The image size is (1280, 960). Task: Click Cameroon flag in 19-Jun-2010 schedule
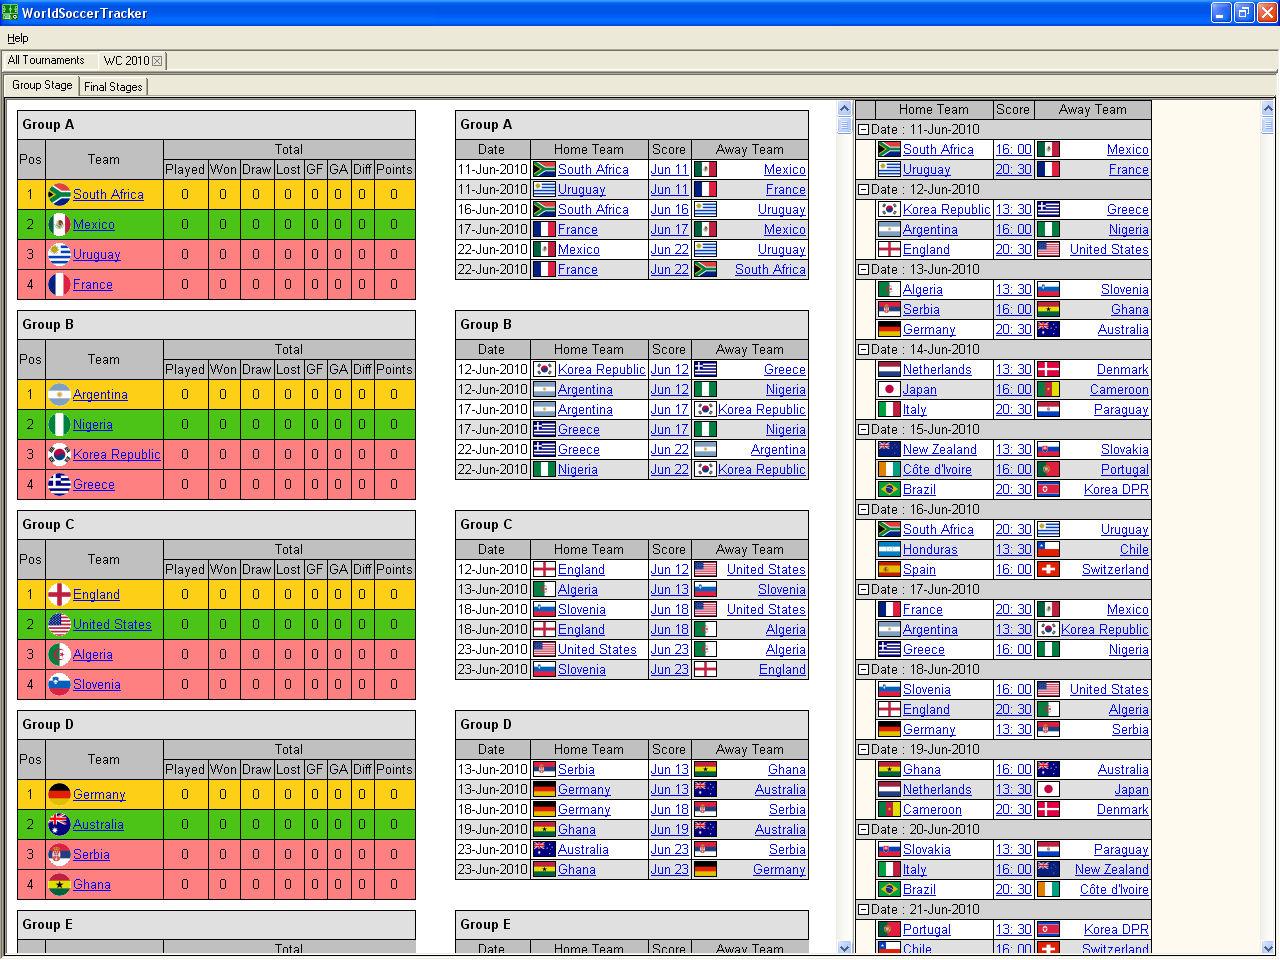coord(889,809)
